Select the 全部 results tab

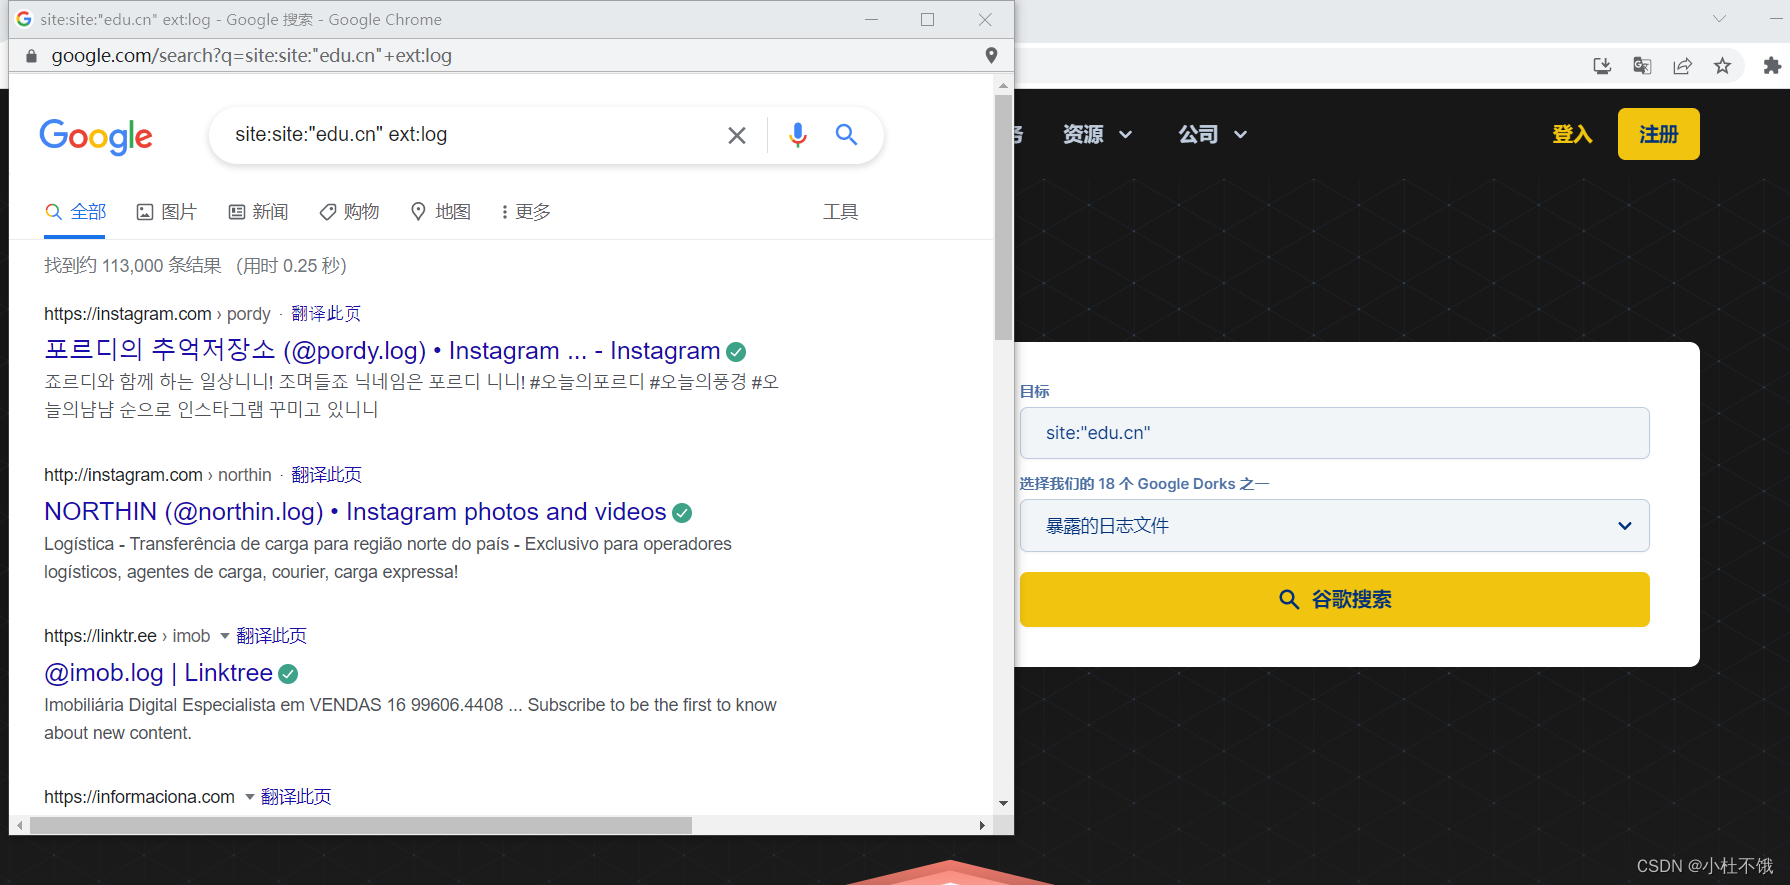tap(76, 212)
